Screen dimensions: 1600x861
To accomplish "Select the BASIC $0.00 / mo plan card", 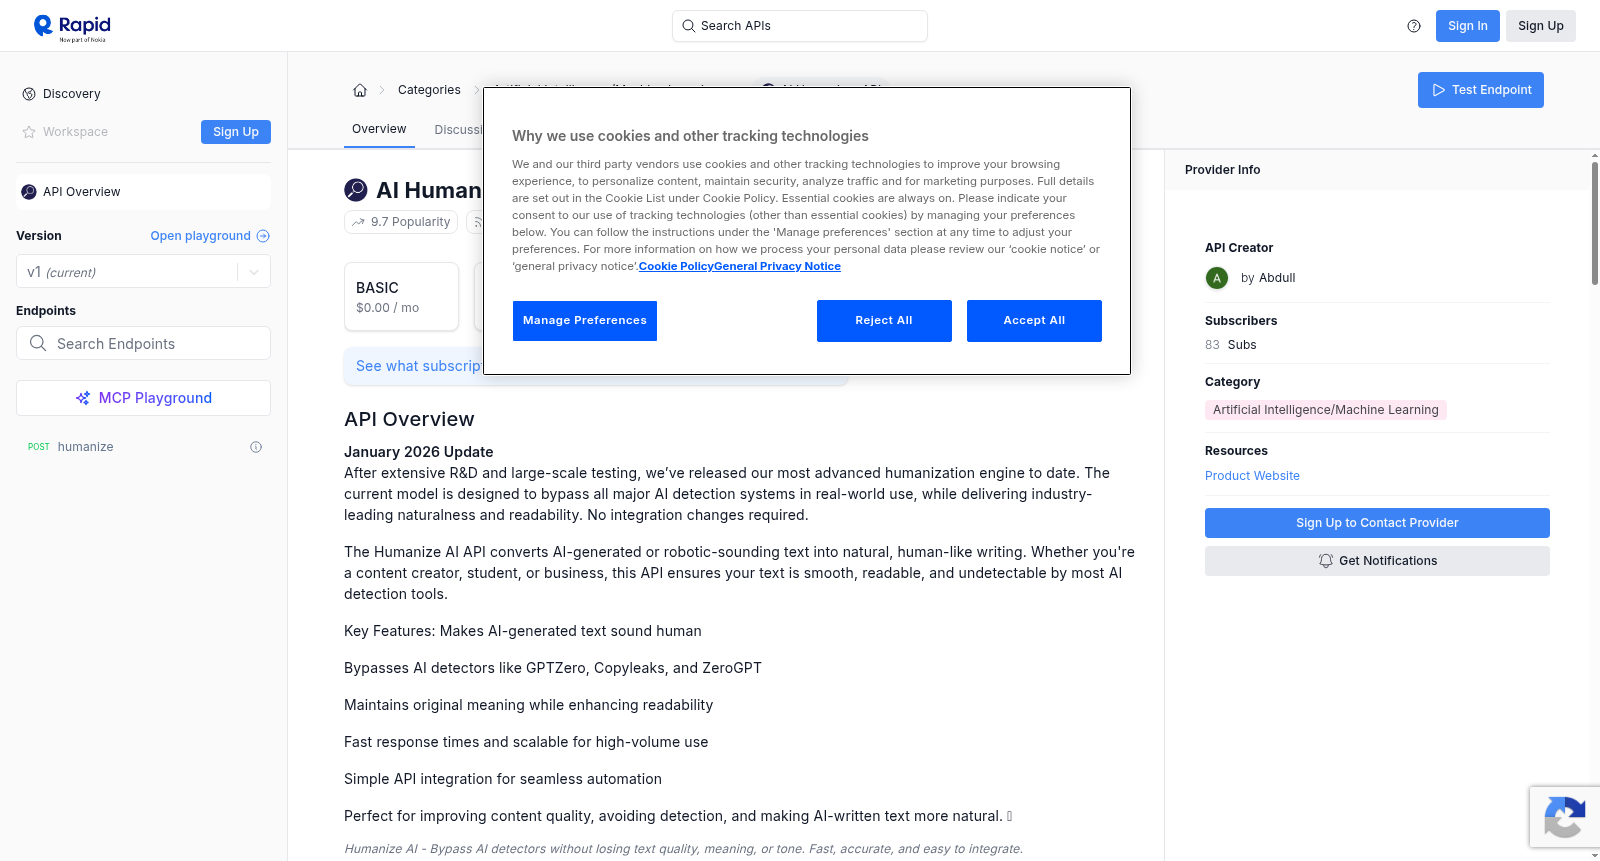I will (x=401, y=297).
